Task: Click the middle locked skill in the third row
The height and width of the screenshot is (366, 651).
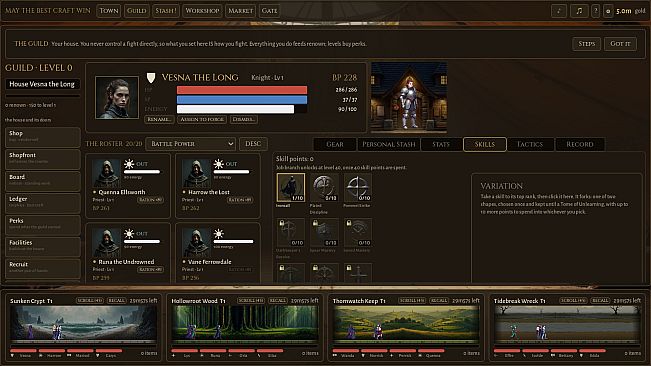Action: [324, 273]
